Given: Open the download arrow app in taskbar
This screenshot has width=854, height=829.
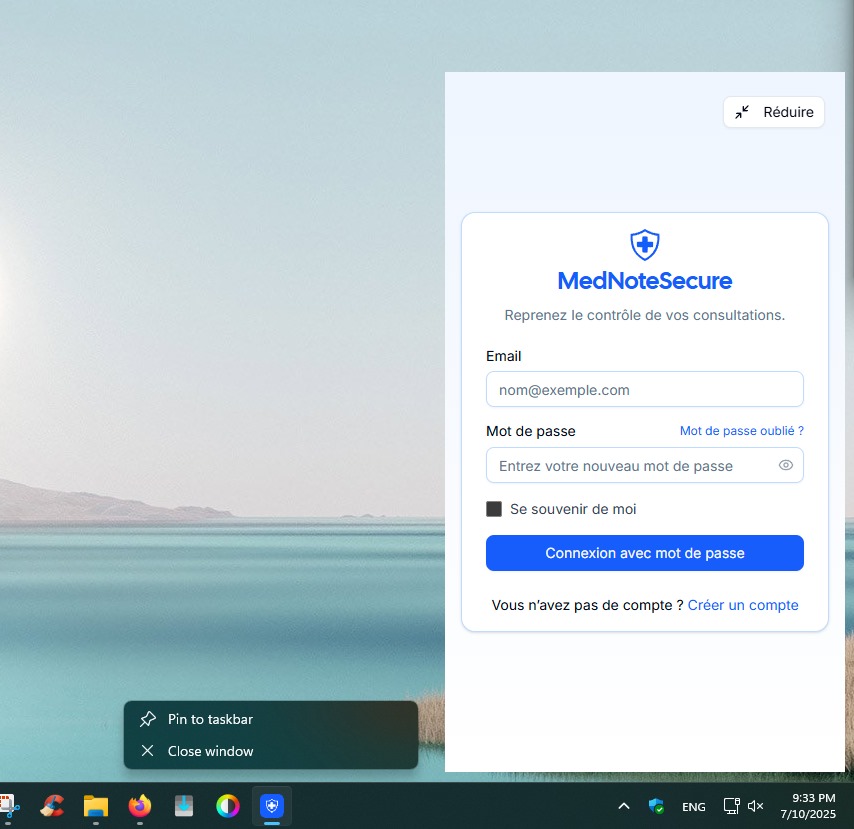Looking at the screenshot, I should point(184,806).
